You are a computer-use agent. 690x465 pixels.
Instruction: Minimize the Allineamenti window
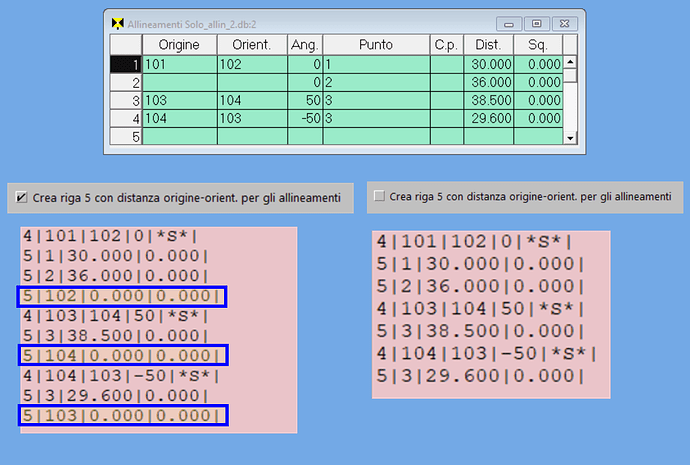coord(509,24)
